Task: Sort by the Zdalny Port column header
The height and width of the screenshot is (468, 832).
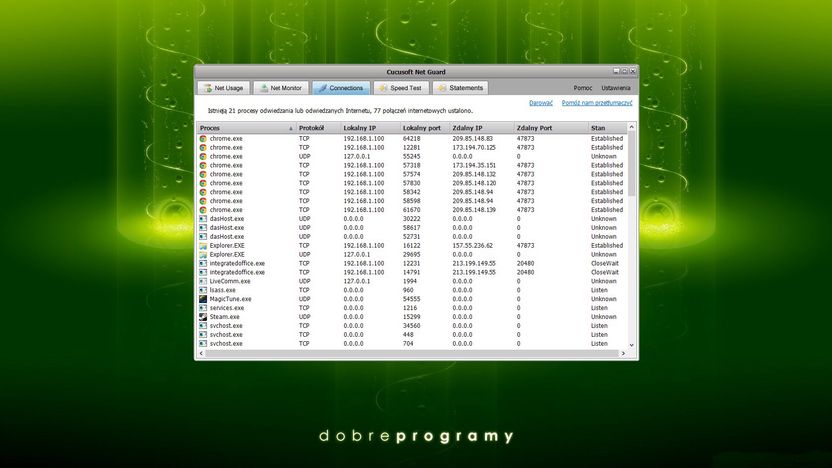Action: (551, 128)
